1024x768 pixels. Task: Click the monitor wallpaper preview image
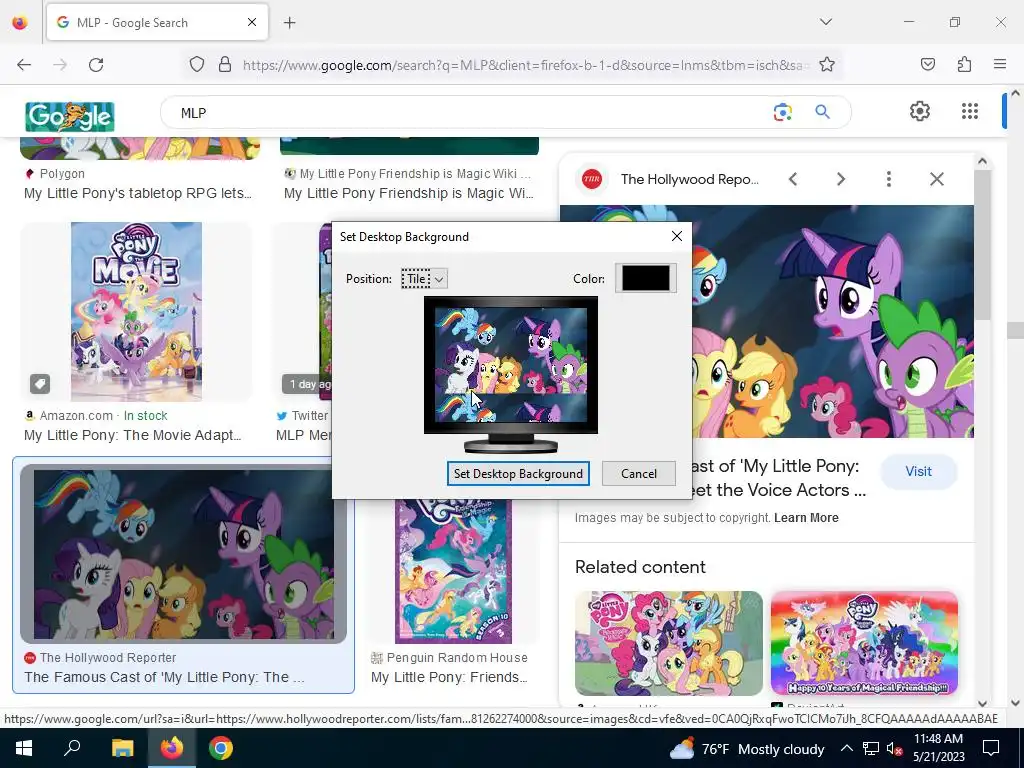[x=511, y=364]
